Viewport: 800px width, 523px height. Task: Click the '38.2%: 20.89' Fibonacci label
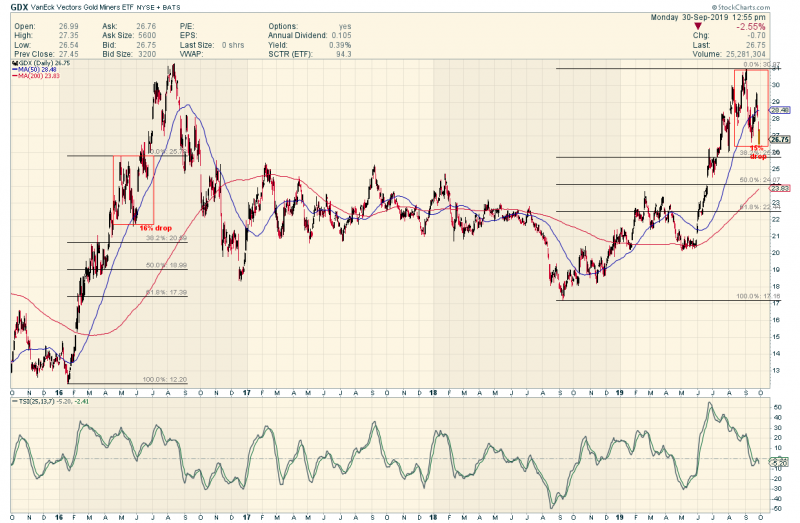coord(166,238)
